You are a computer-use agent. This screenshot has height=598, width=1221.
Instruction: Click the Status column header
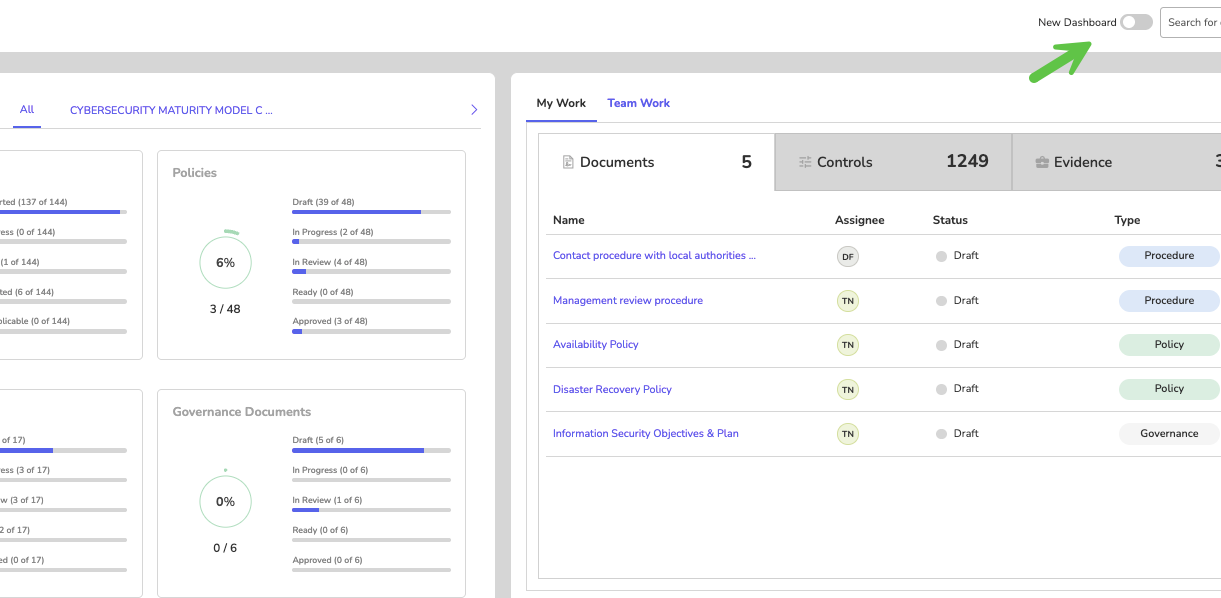(950, 220)
